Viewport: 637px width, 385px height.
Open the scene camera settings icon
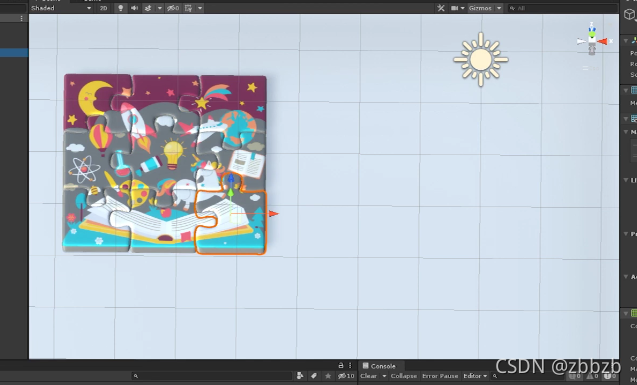point(455,8)
